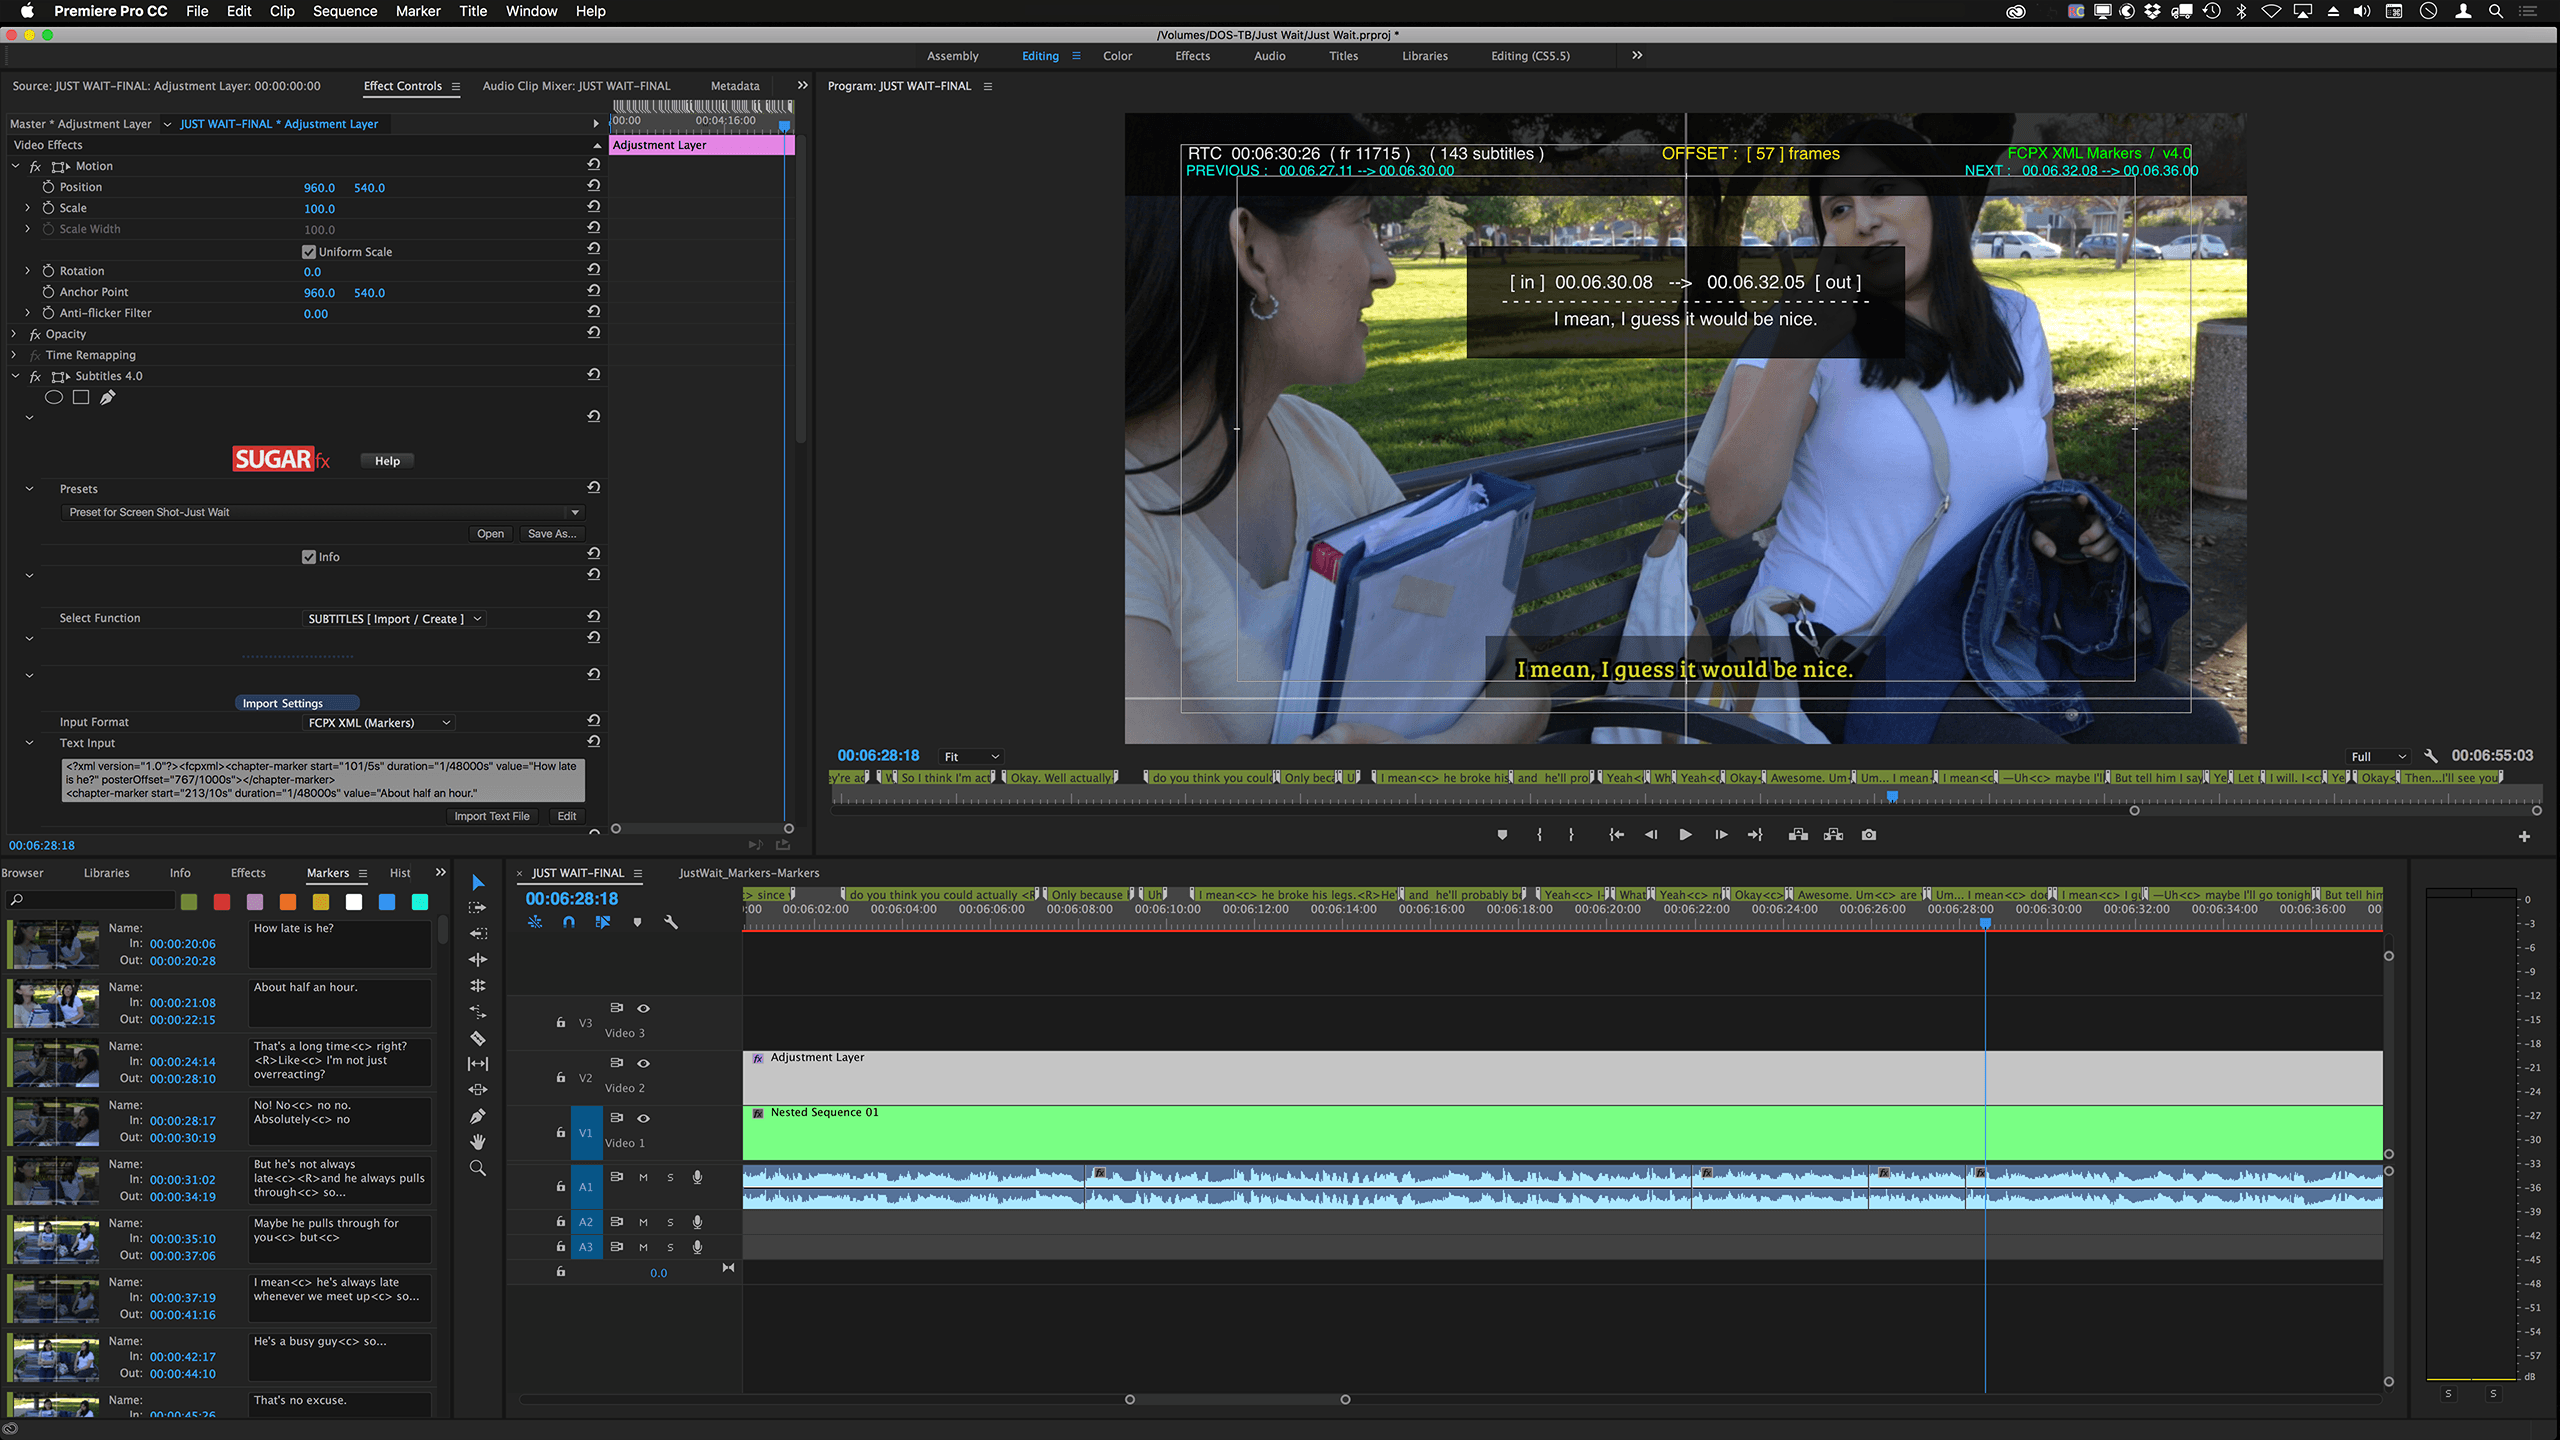Open the timeline display settings wrench icon
This screenshot has height=1440, width=2560.
(671, 922)
